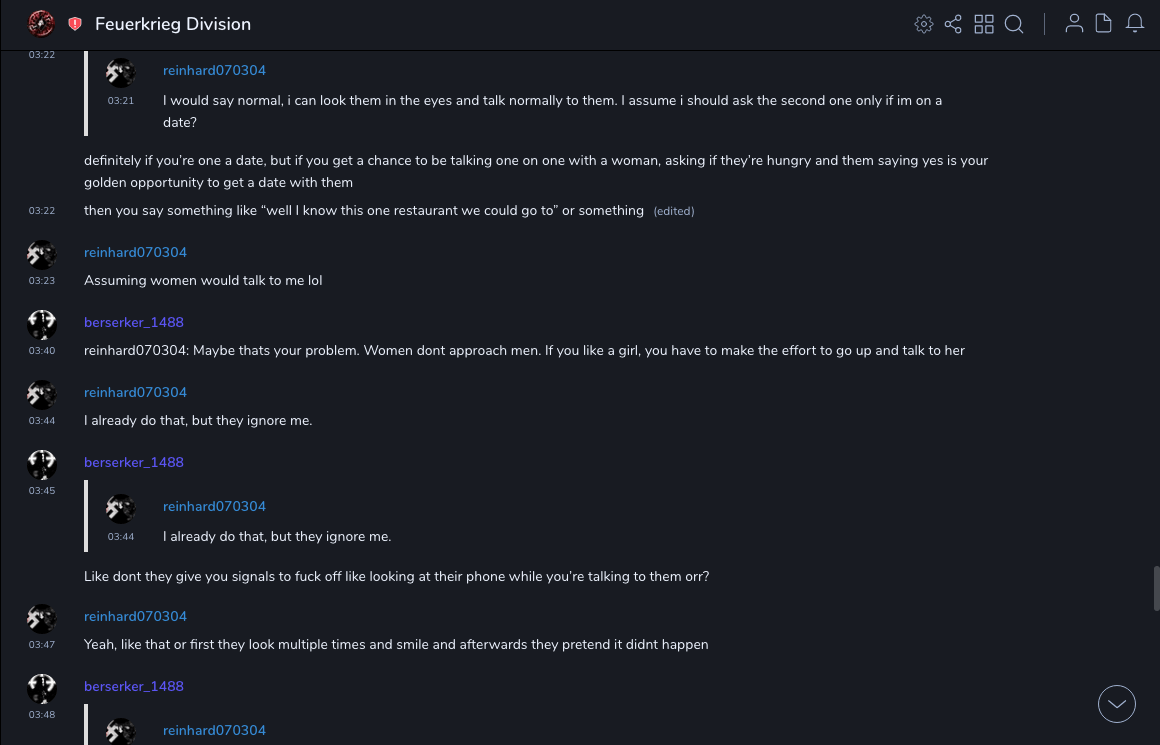
Task: Click the share icon in the header
Action: [953, 24]
